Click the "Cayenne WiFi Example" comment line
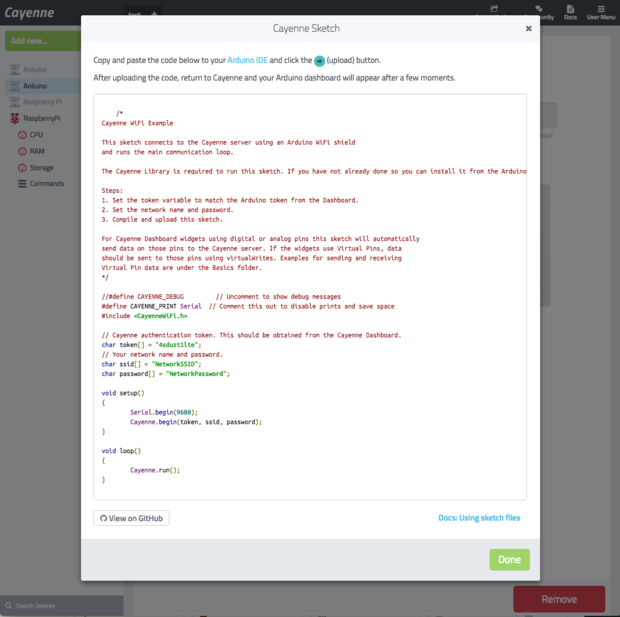 coord(137,123)
